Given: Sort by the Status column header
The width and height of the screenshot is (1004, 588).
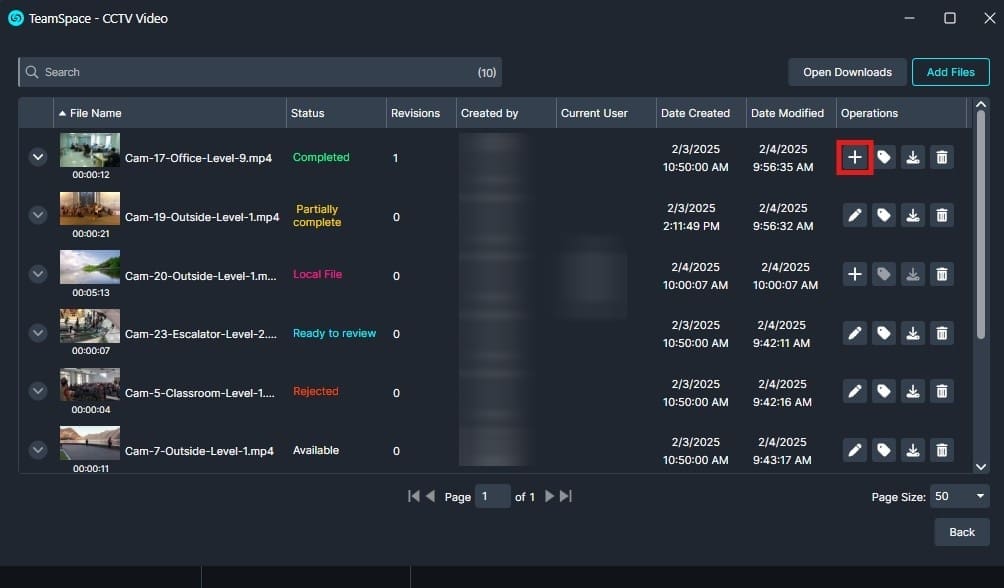Looking at the screenshot, I should click(x=308, y=113).
